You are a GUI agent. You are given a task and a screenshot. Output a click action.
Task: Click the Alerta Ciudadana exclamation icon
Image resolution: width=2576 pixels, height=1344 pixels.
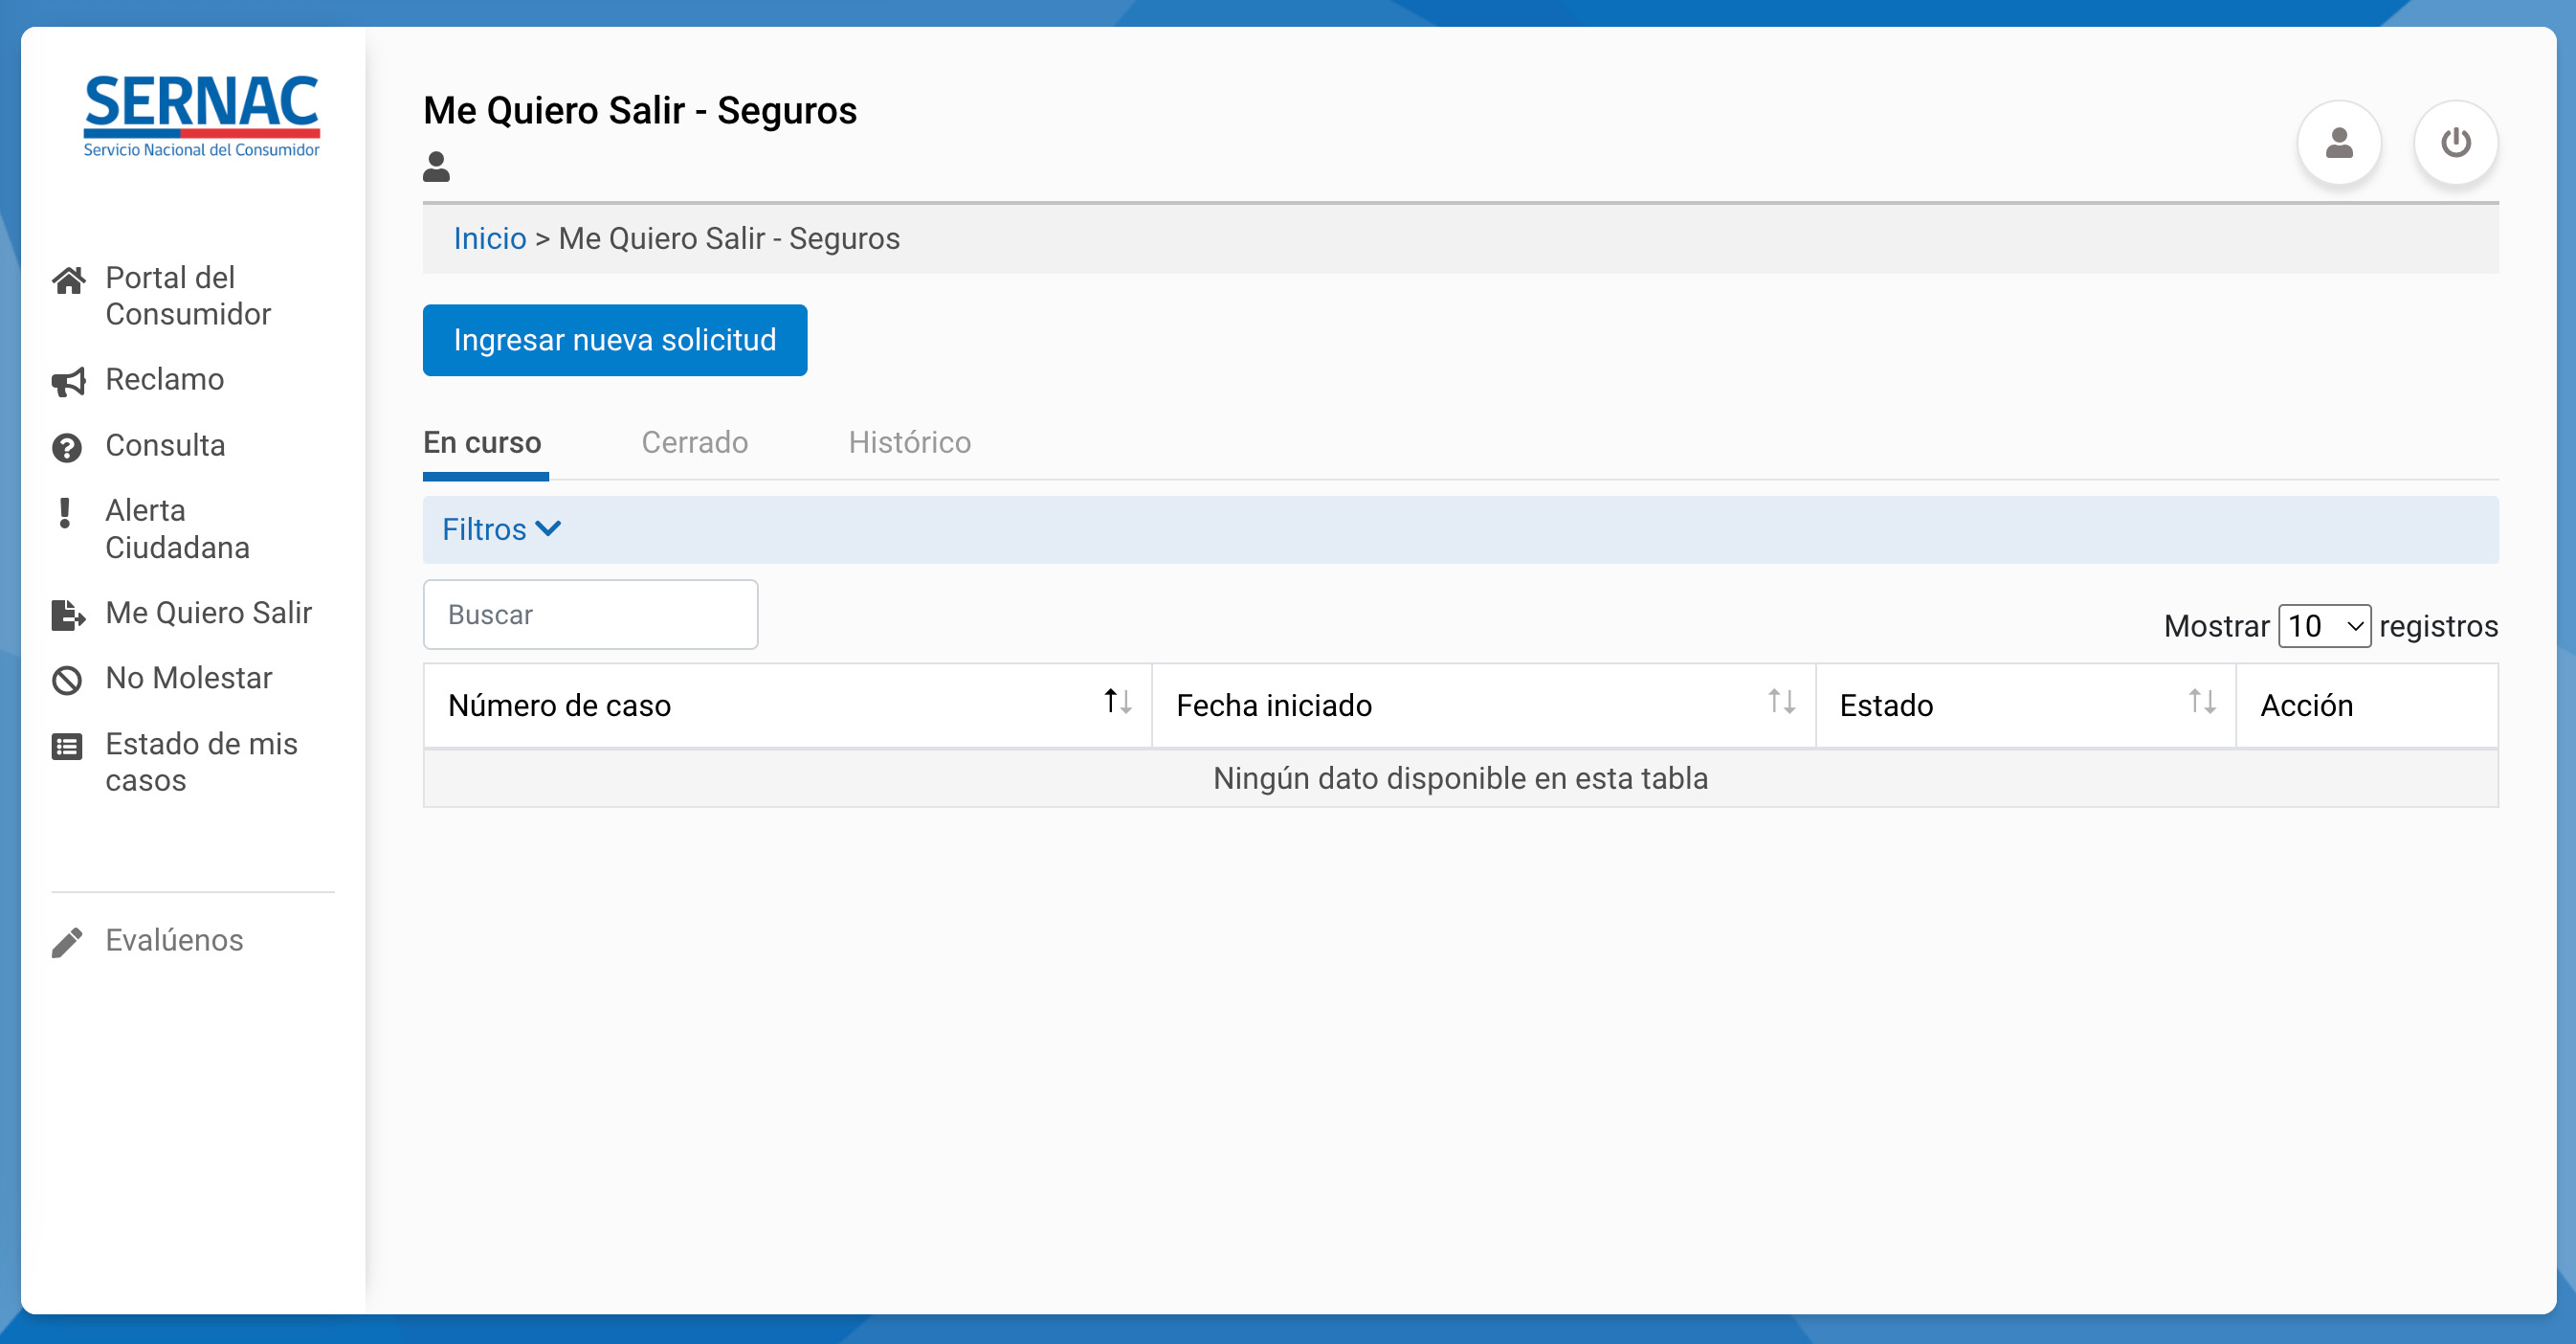[x=65, y=513]
